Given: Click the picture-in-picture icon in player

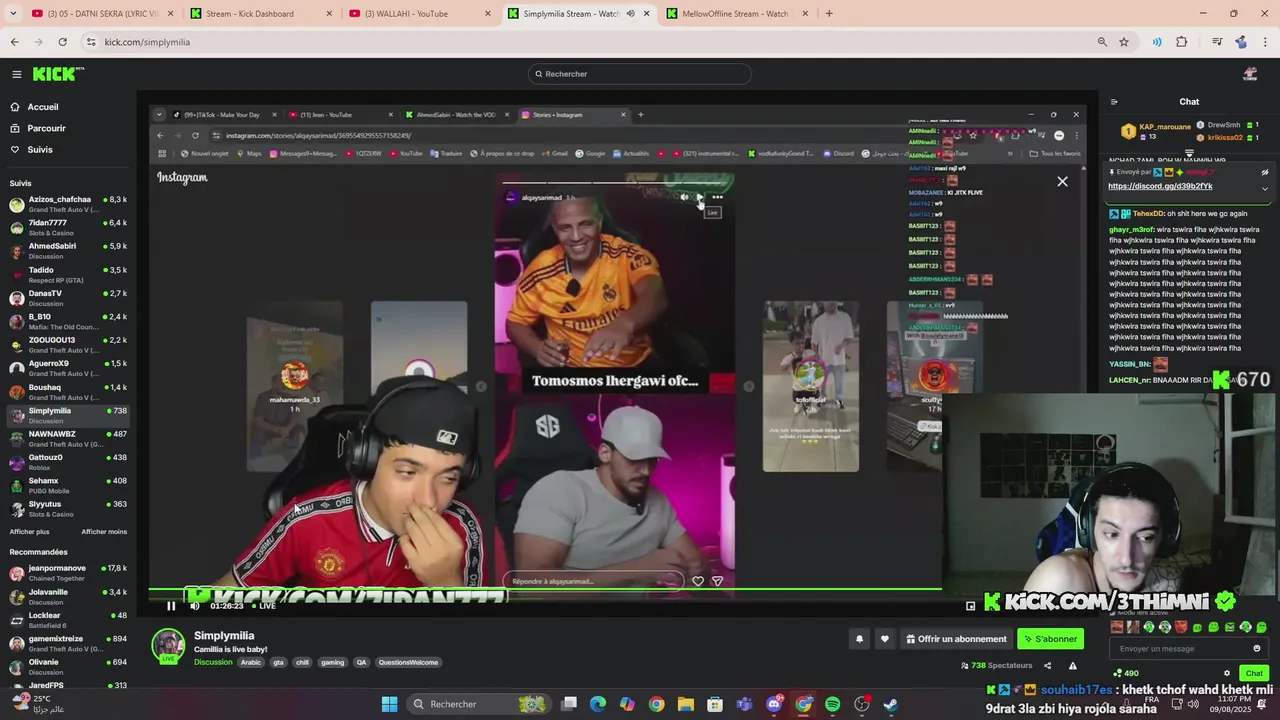Looking at the screenshot, I should pos(970,606).
